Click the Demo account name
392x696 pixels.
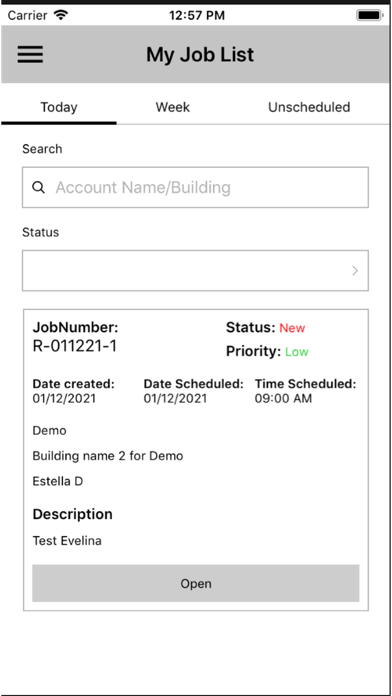[x=50, y=431]
